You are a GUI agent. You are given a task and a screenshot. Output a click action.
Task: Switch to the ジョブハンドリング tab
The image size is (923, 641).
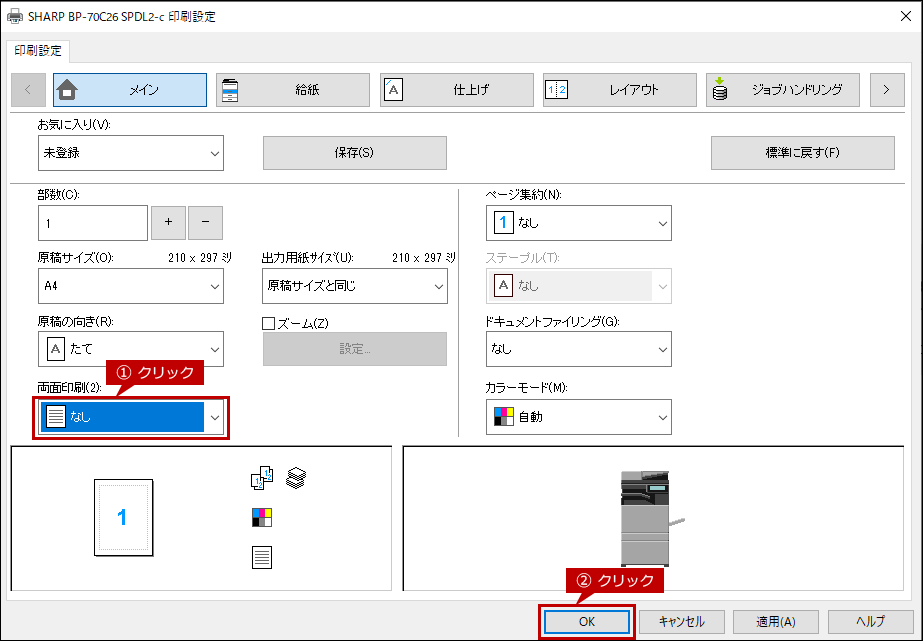tap(783, 90)
